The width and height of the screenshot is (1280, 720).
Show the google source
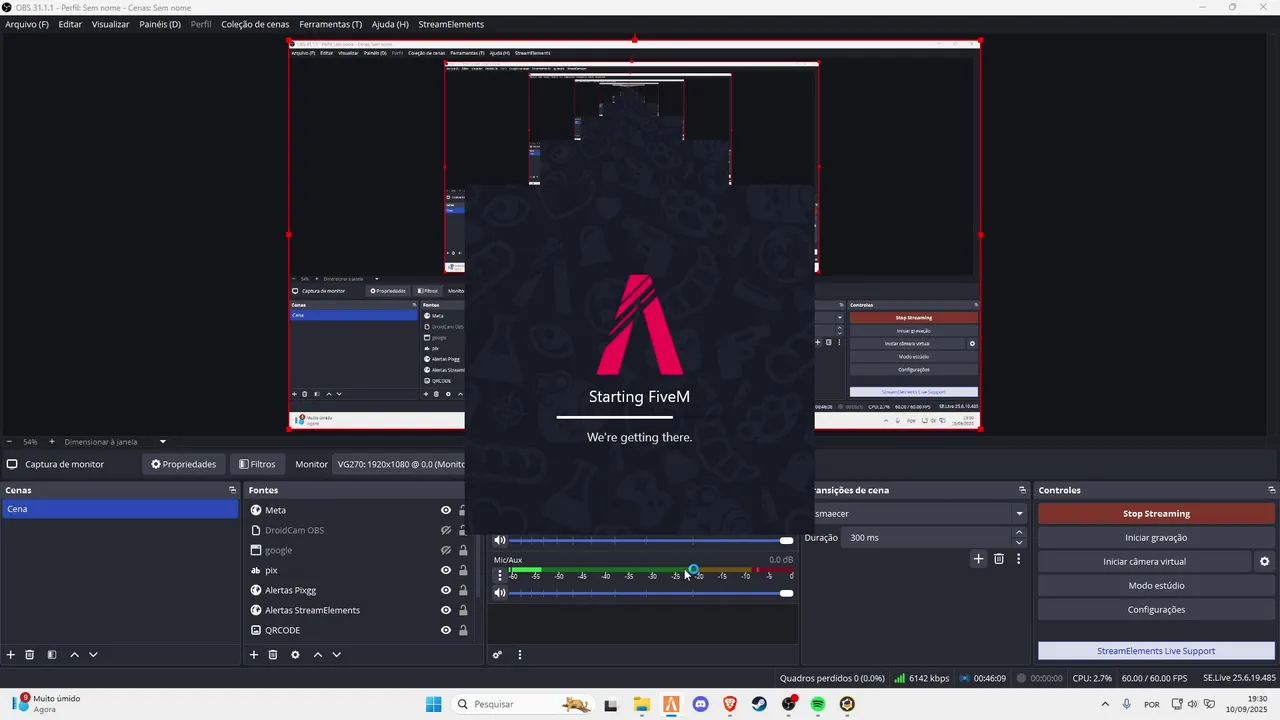446,550
